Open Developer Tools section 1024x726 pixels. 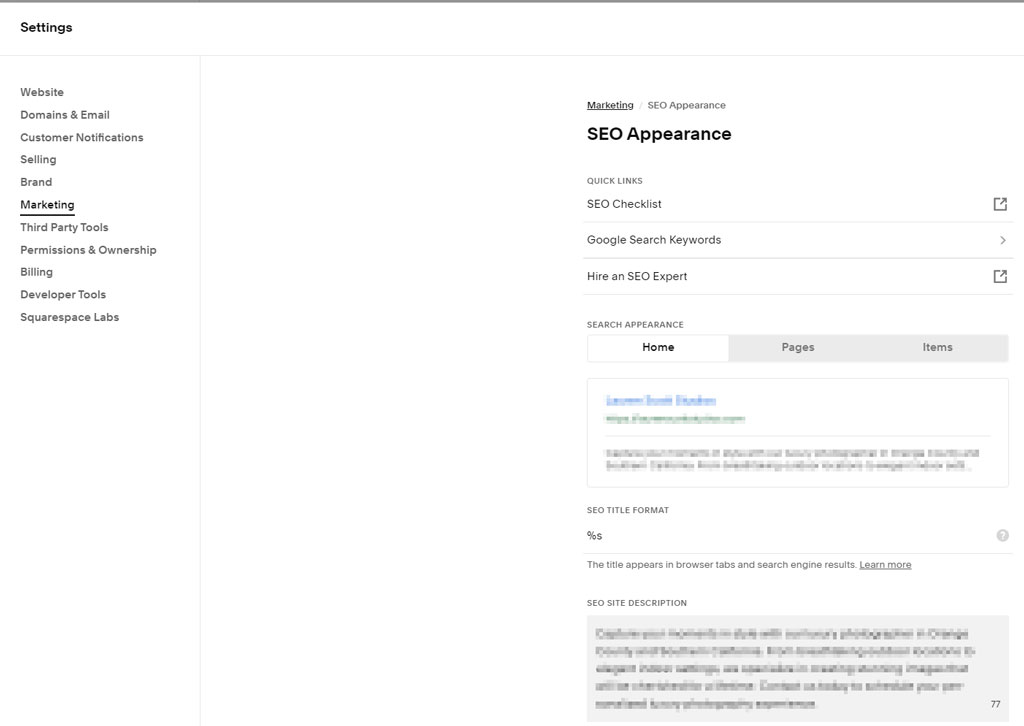coord(63,294)
